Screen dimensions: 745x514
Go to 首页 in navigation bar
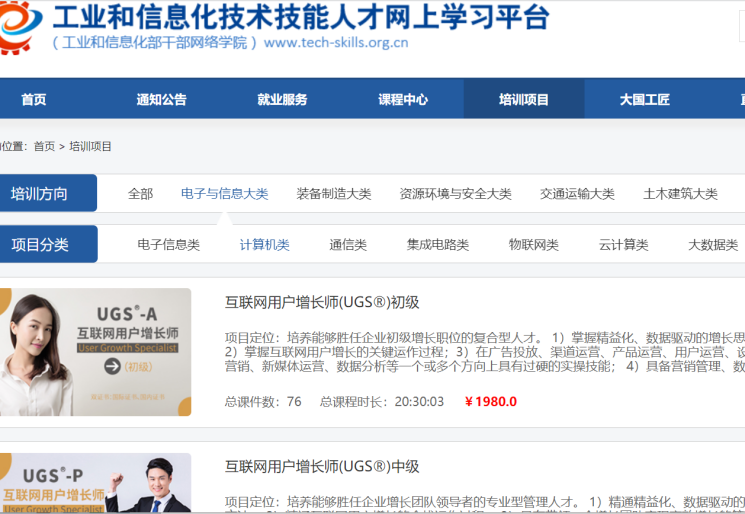pos(34,99)
